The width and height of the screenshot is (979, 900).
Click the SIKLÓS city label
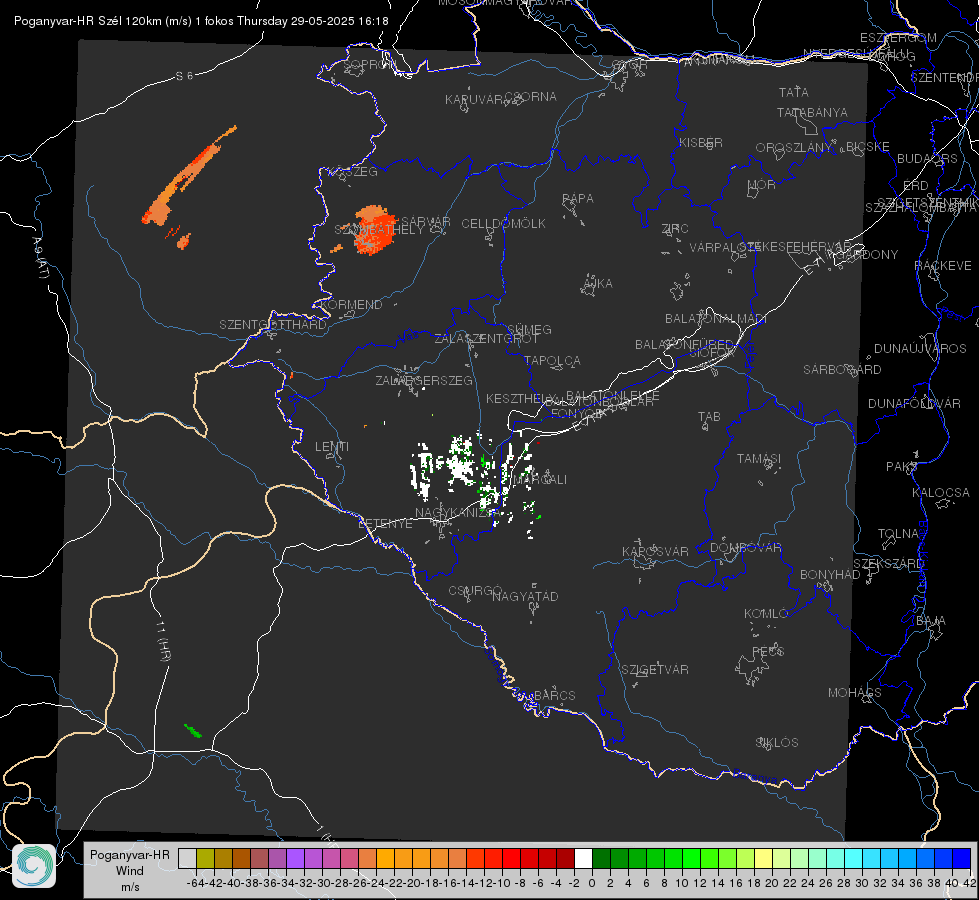777,743
